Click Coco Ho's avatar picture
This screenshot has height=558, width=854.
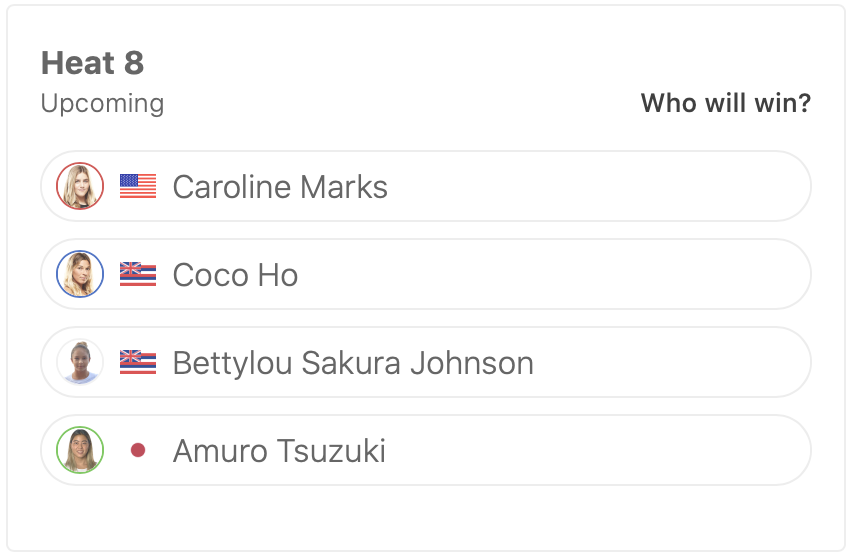pos(80,274)
